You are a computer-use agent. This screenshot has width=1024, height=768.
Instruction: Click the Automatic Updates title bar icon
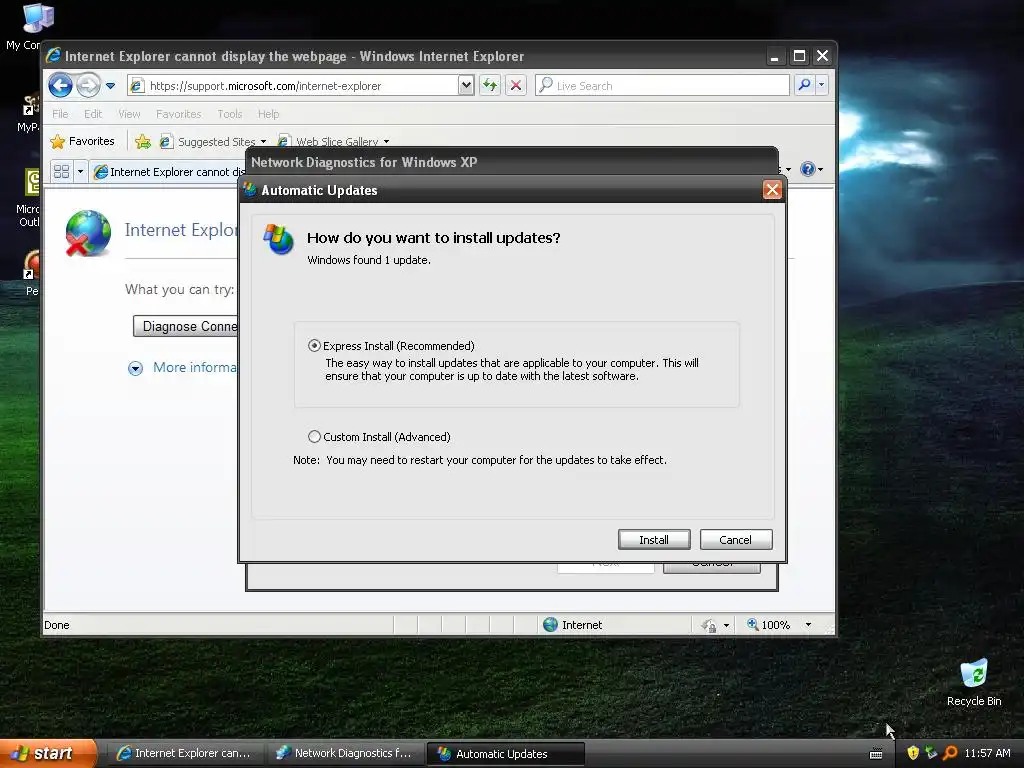point(250,190)
